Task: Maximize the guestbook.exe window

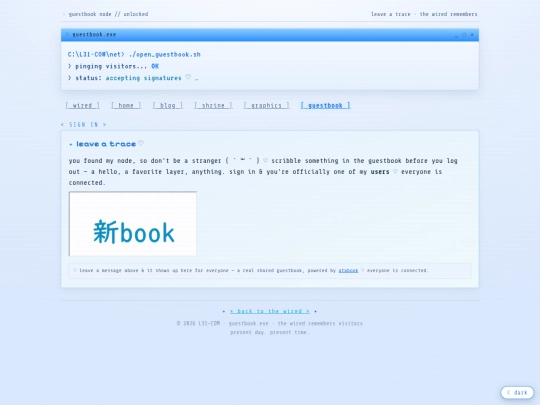Action: (464, 35)
